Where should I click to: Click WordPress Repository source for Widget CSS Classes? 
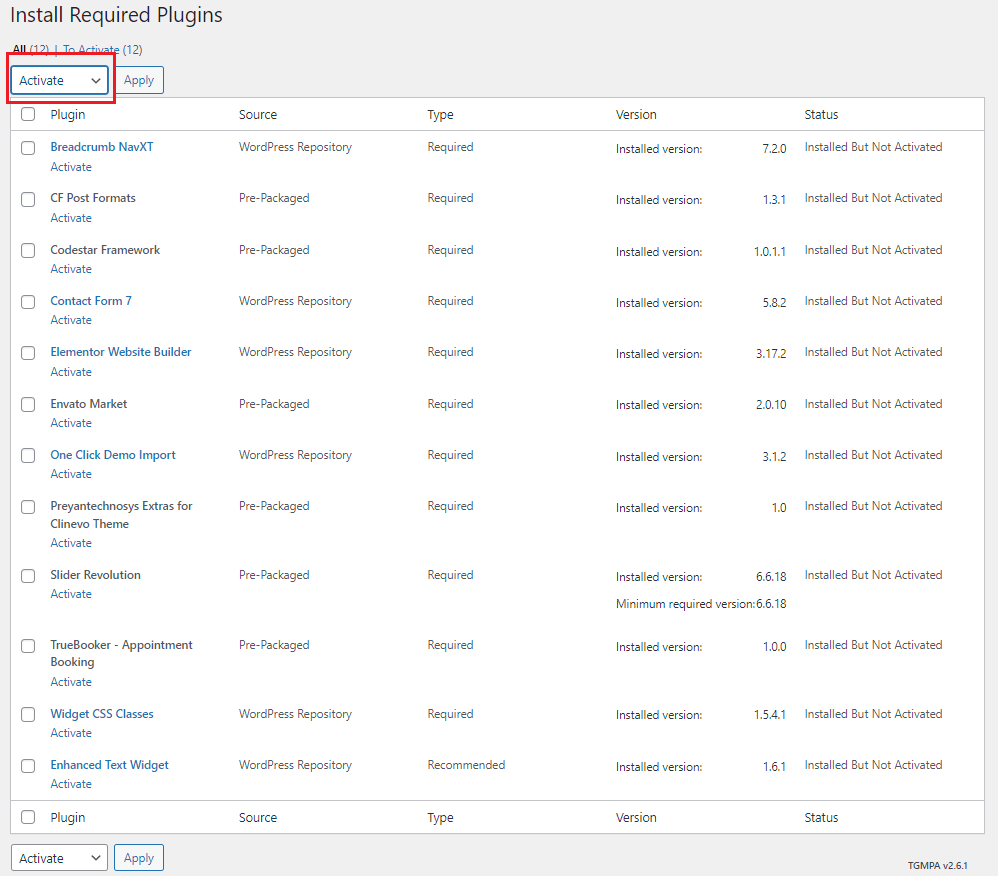[295, 714]
